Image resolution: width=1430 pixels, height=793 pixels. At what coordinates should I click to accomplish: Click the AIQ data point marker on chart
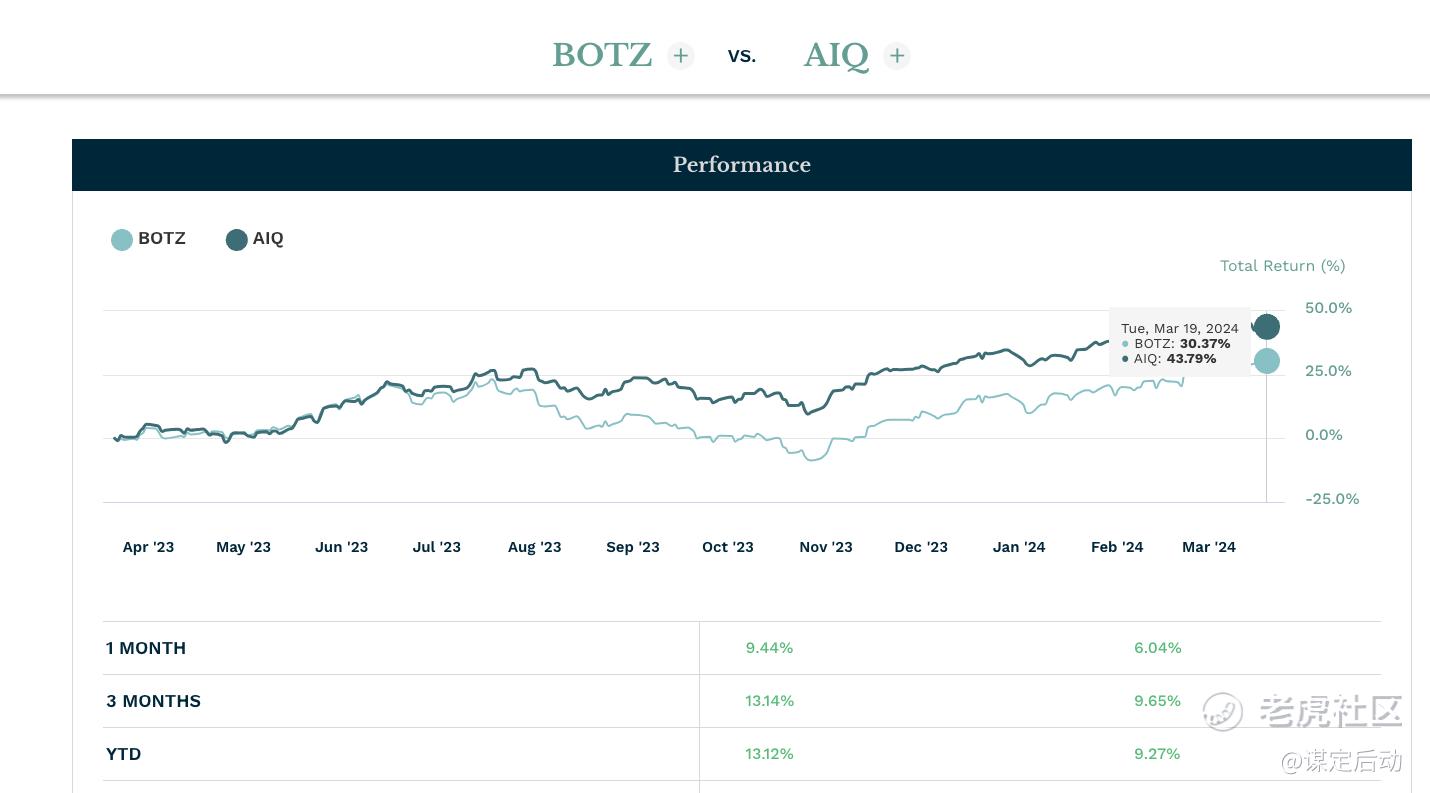click(1266, 327)
